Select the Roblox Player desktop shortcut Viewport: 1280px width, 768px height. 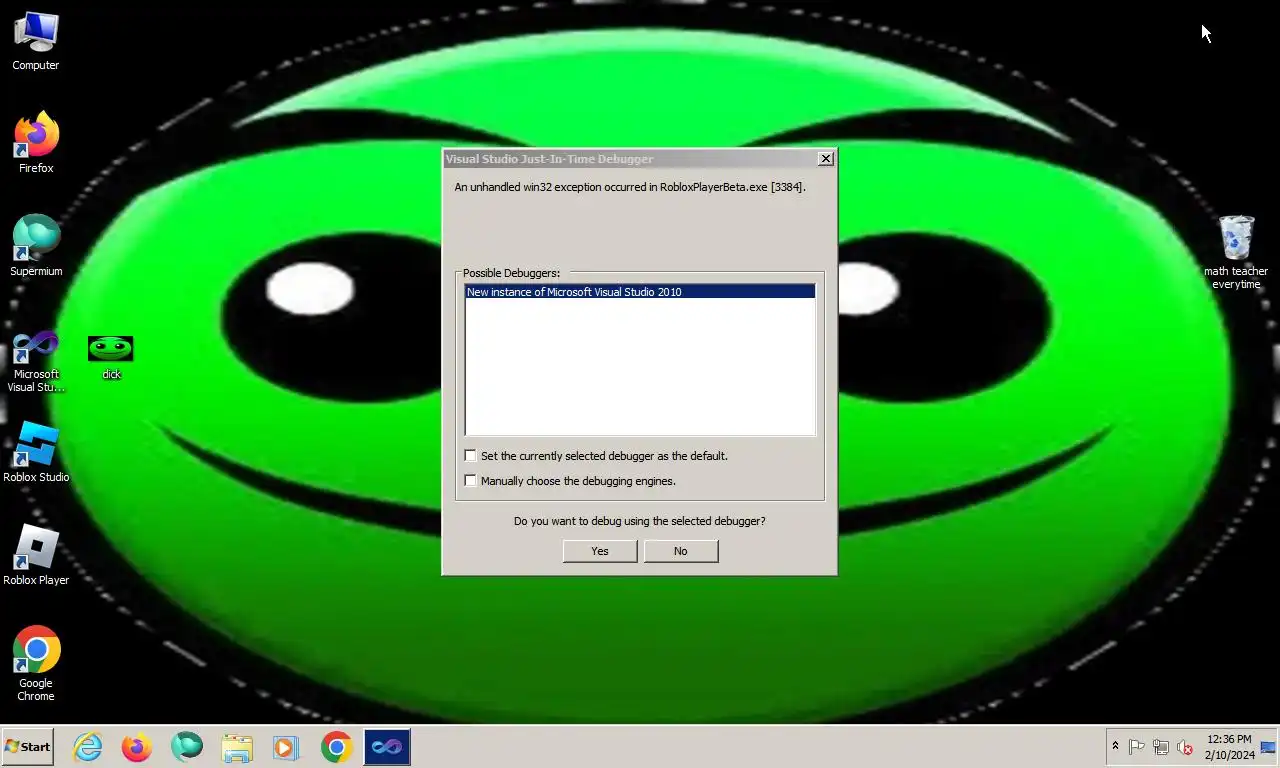coord(36,555)
